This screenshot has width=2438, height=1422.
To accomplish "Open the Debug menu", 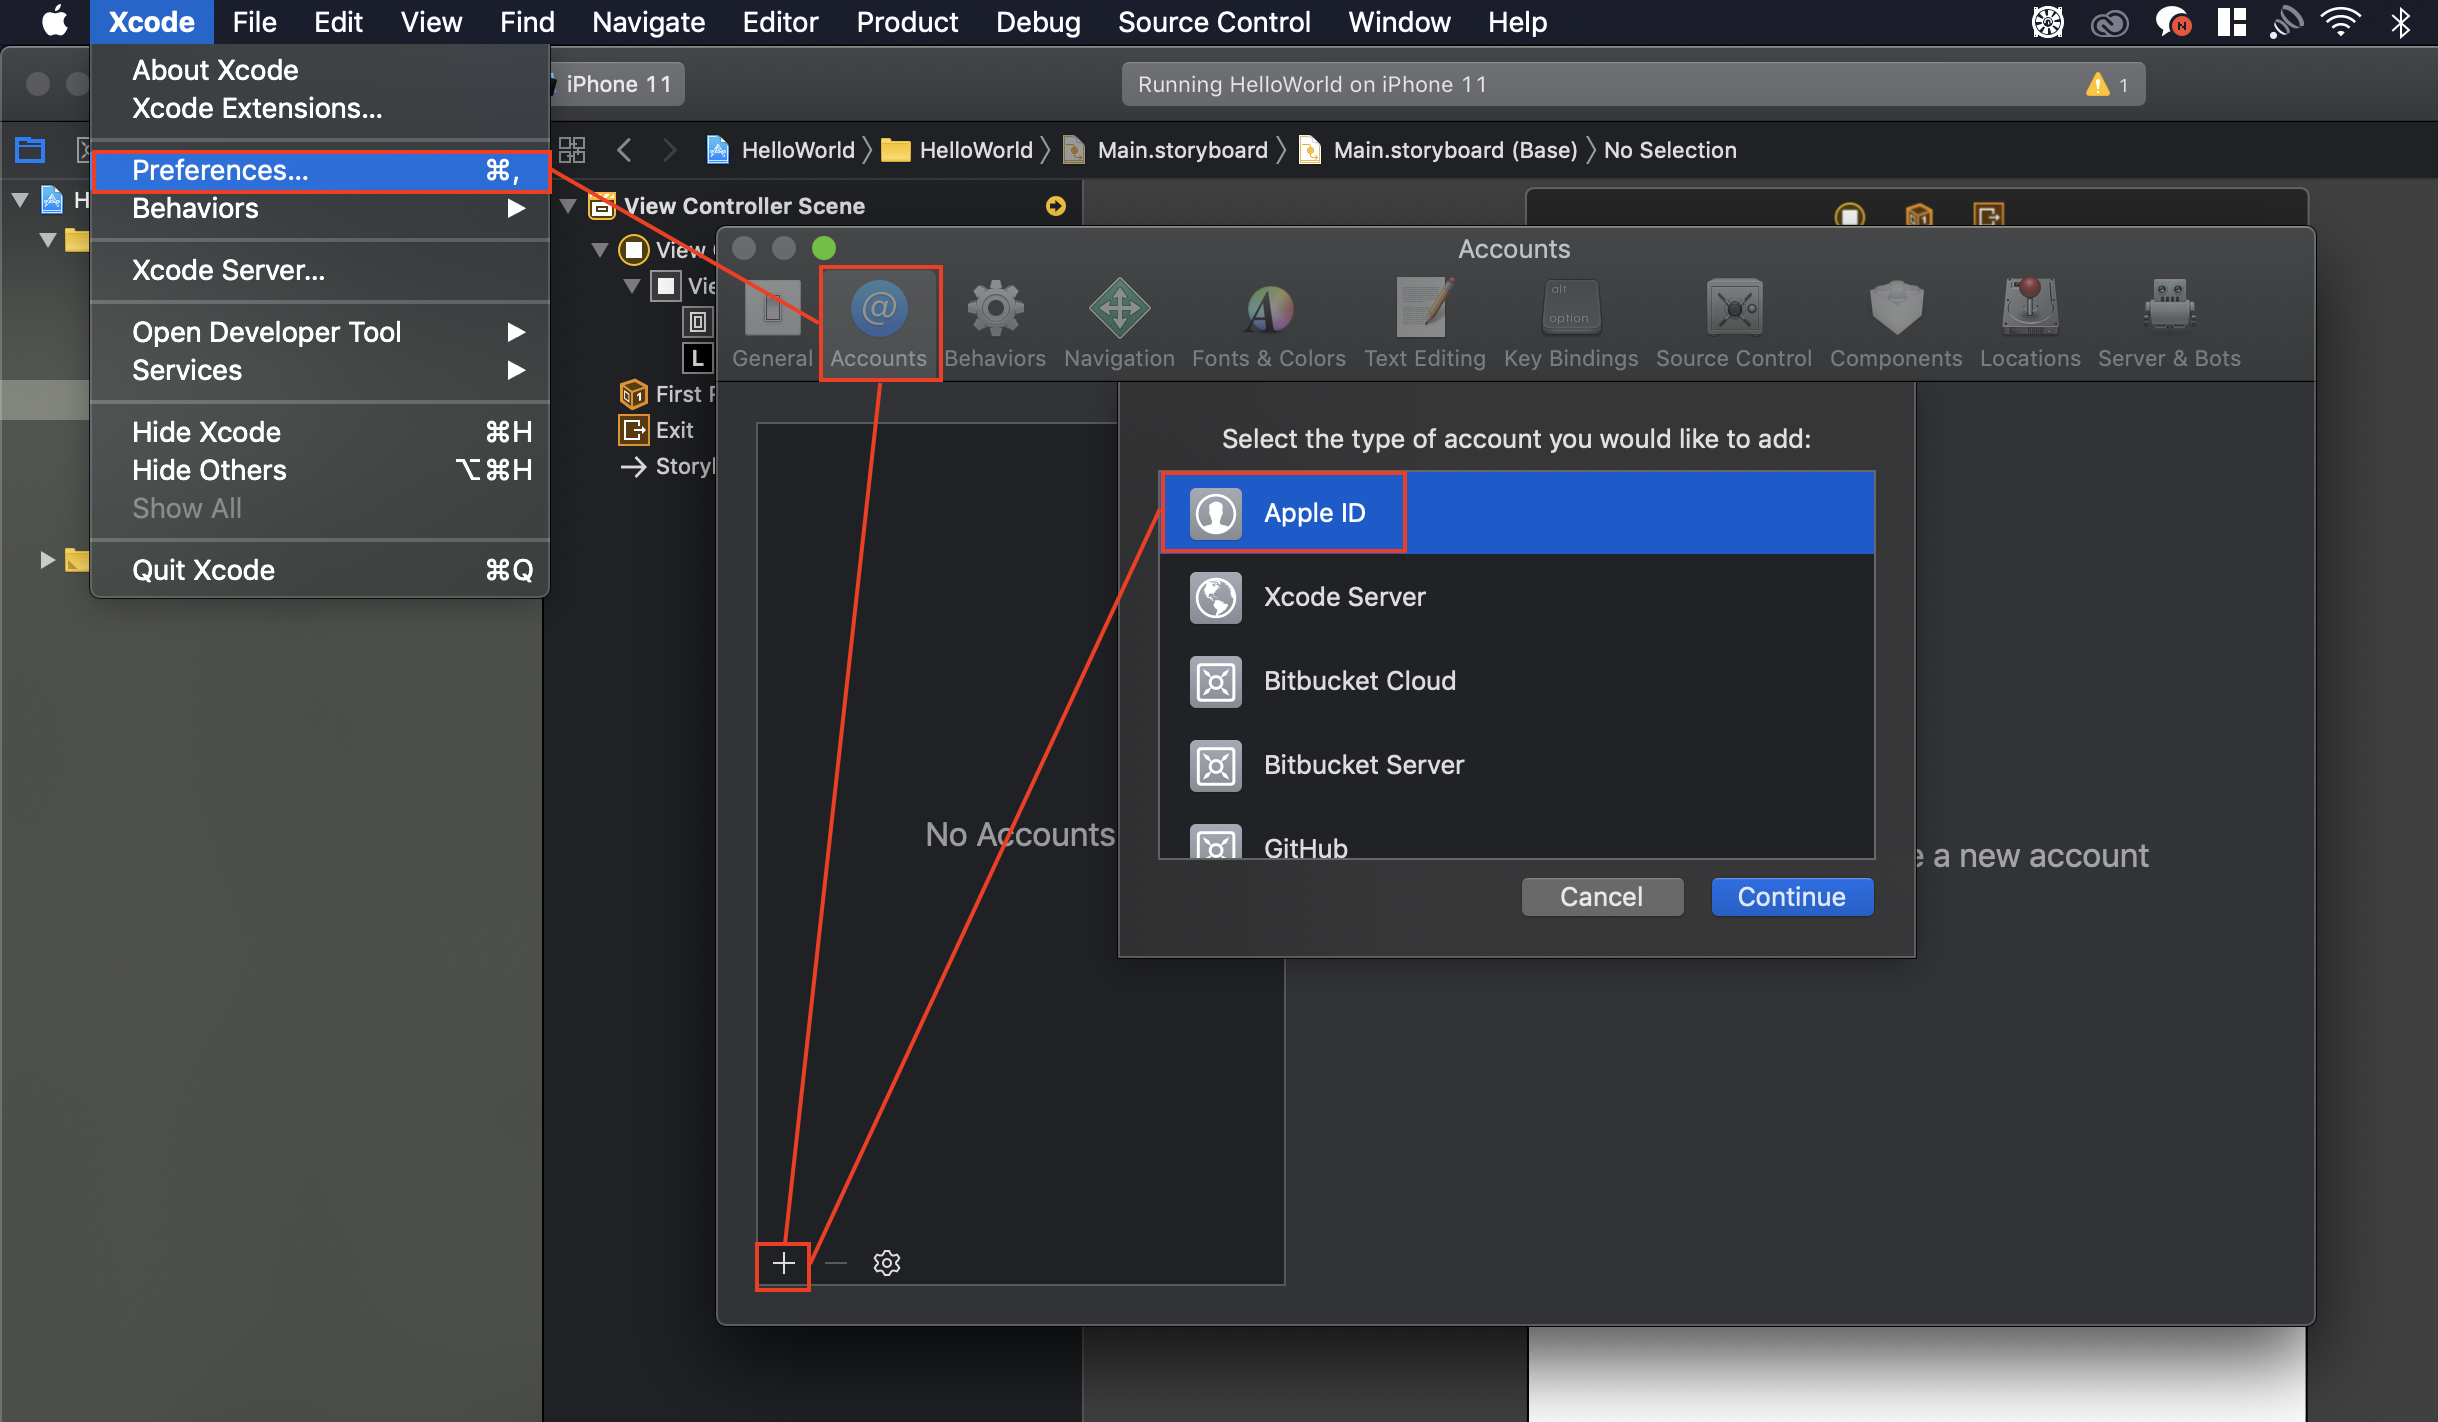I will [1038, 22].
